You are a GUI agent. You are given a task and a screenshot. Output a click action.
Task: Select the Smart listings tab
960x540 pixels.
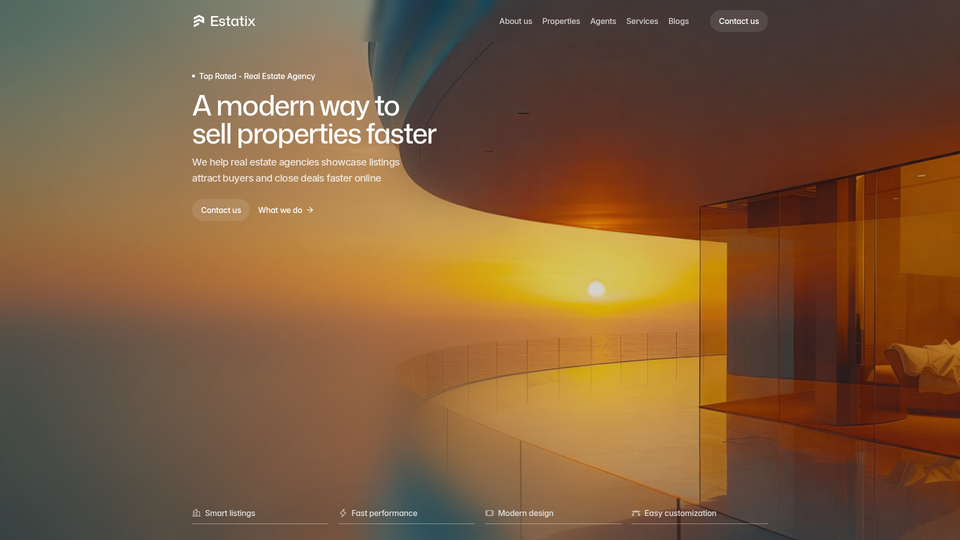(260, 515)
